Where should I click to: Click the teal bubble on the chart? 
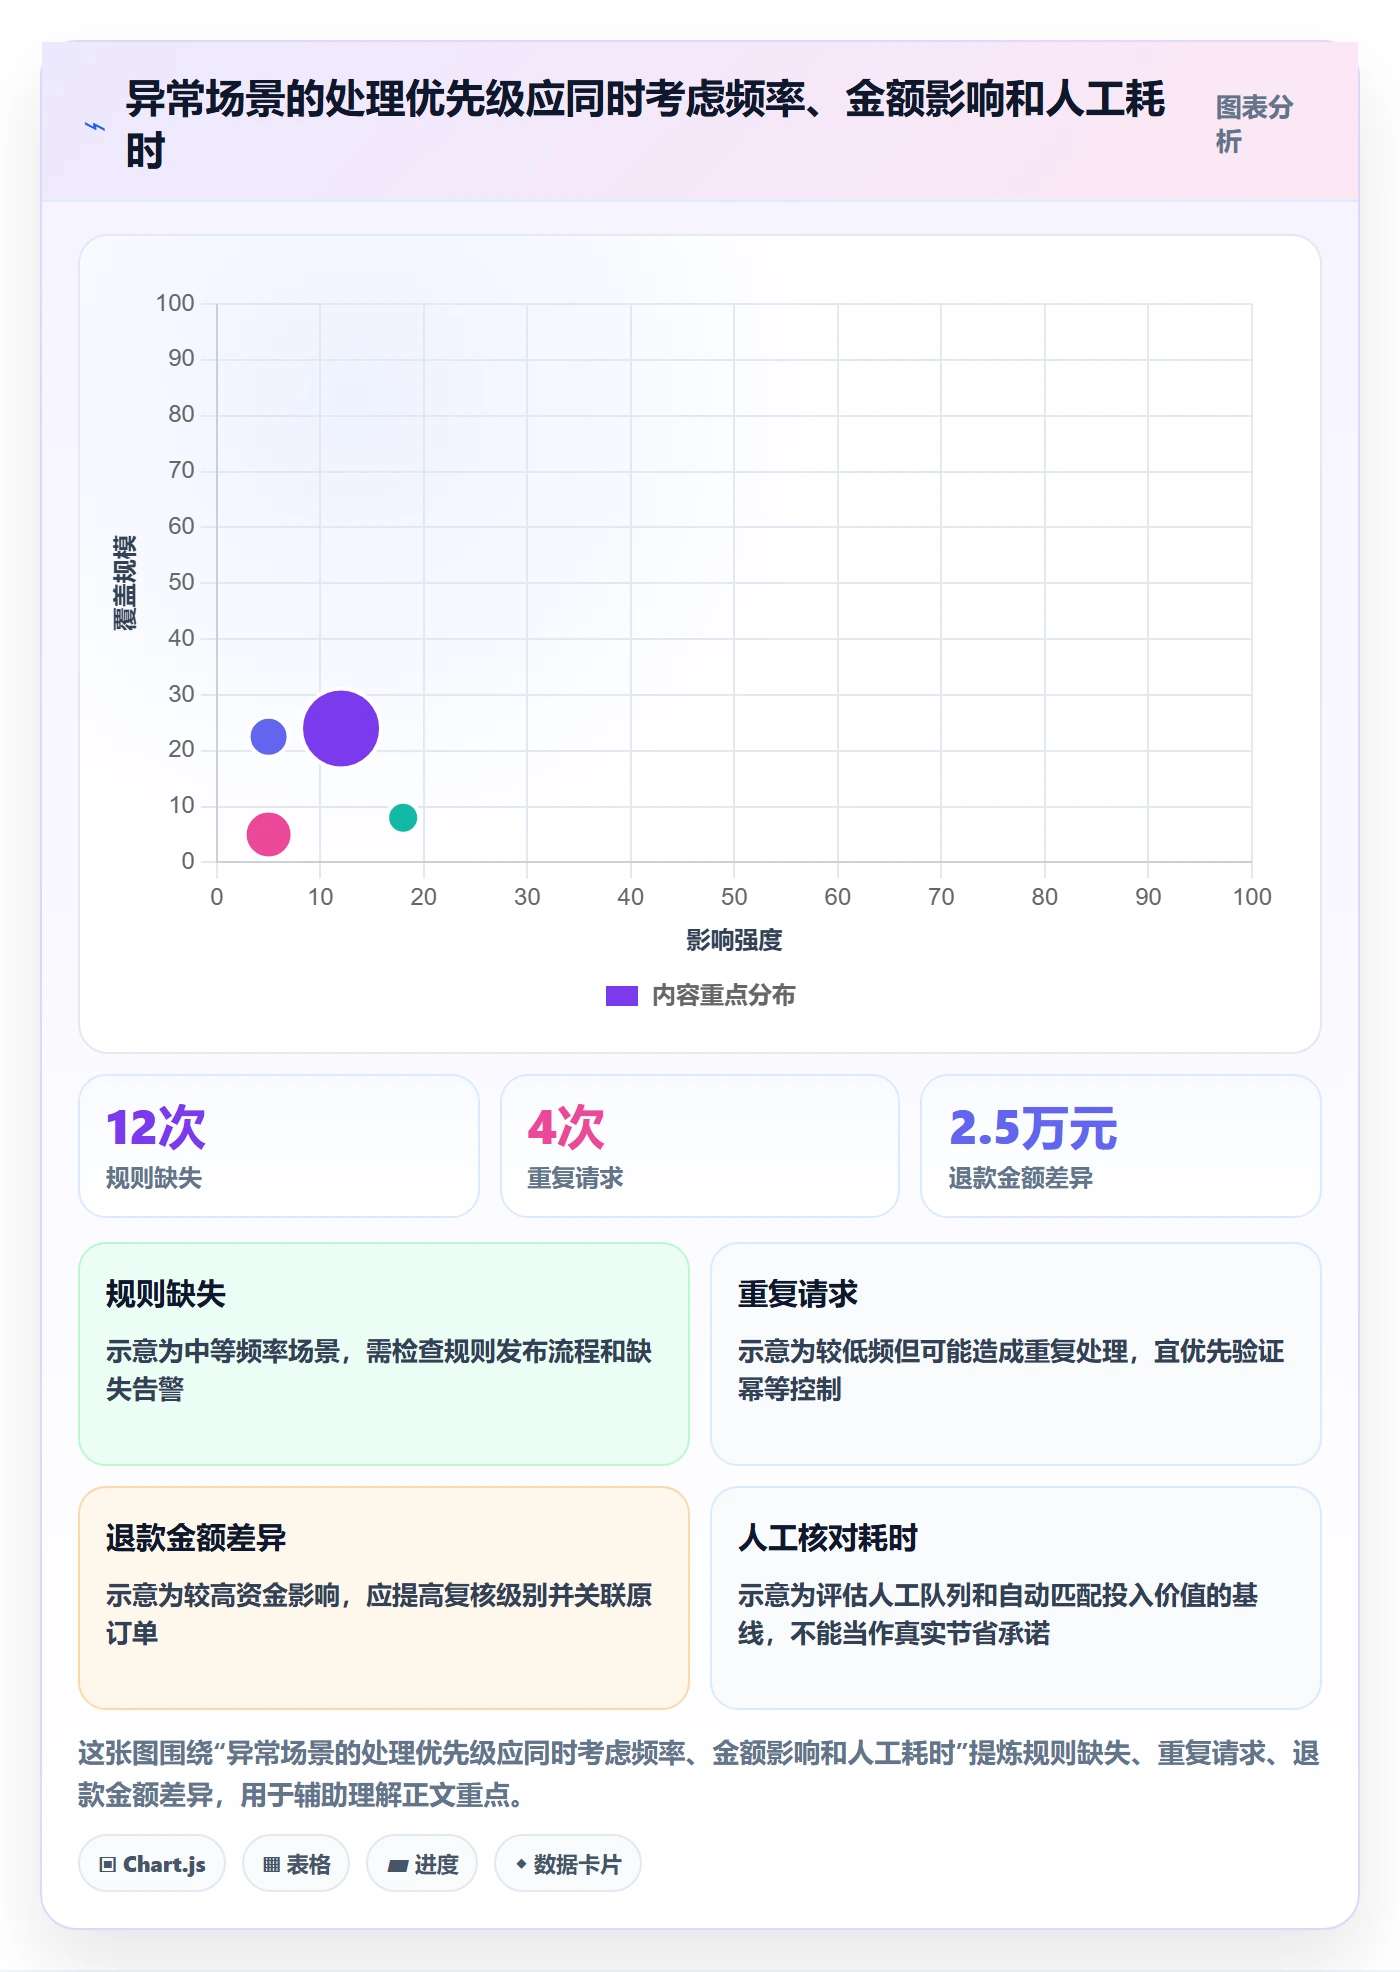(x=403, y=817)
